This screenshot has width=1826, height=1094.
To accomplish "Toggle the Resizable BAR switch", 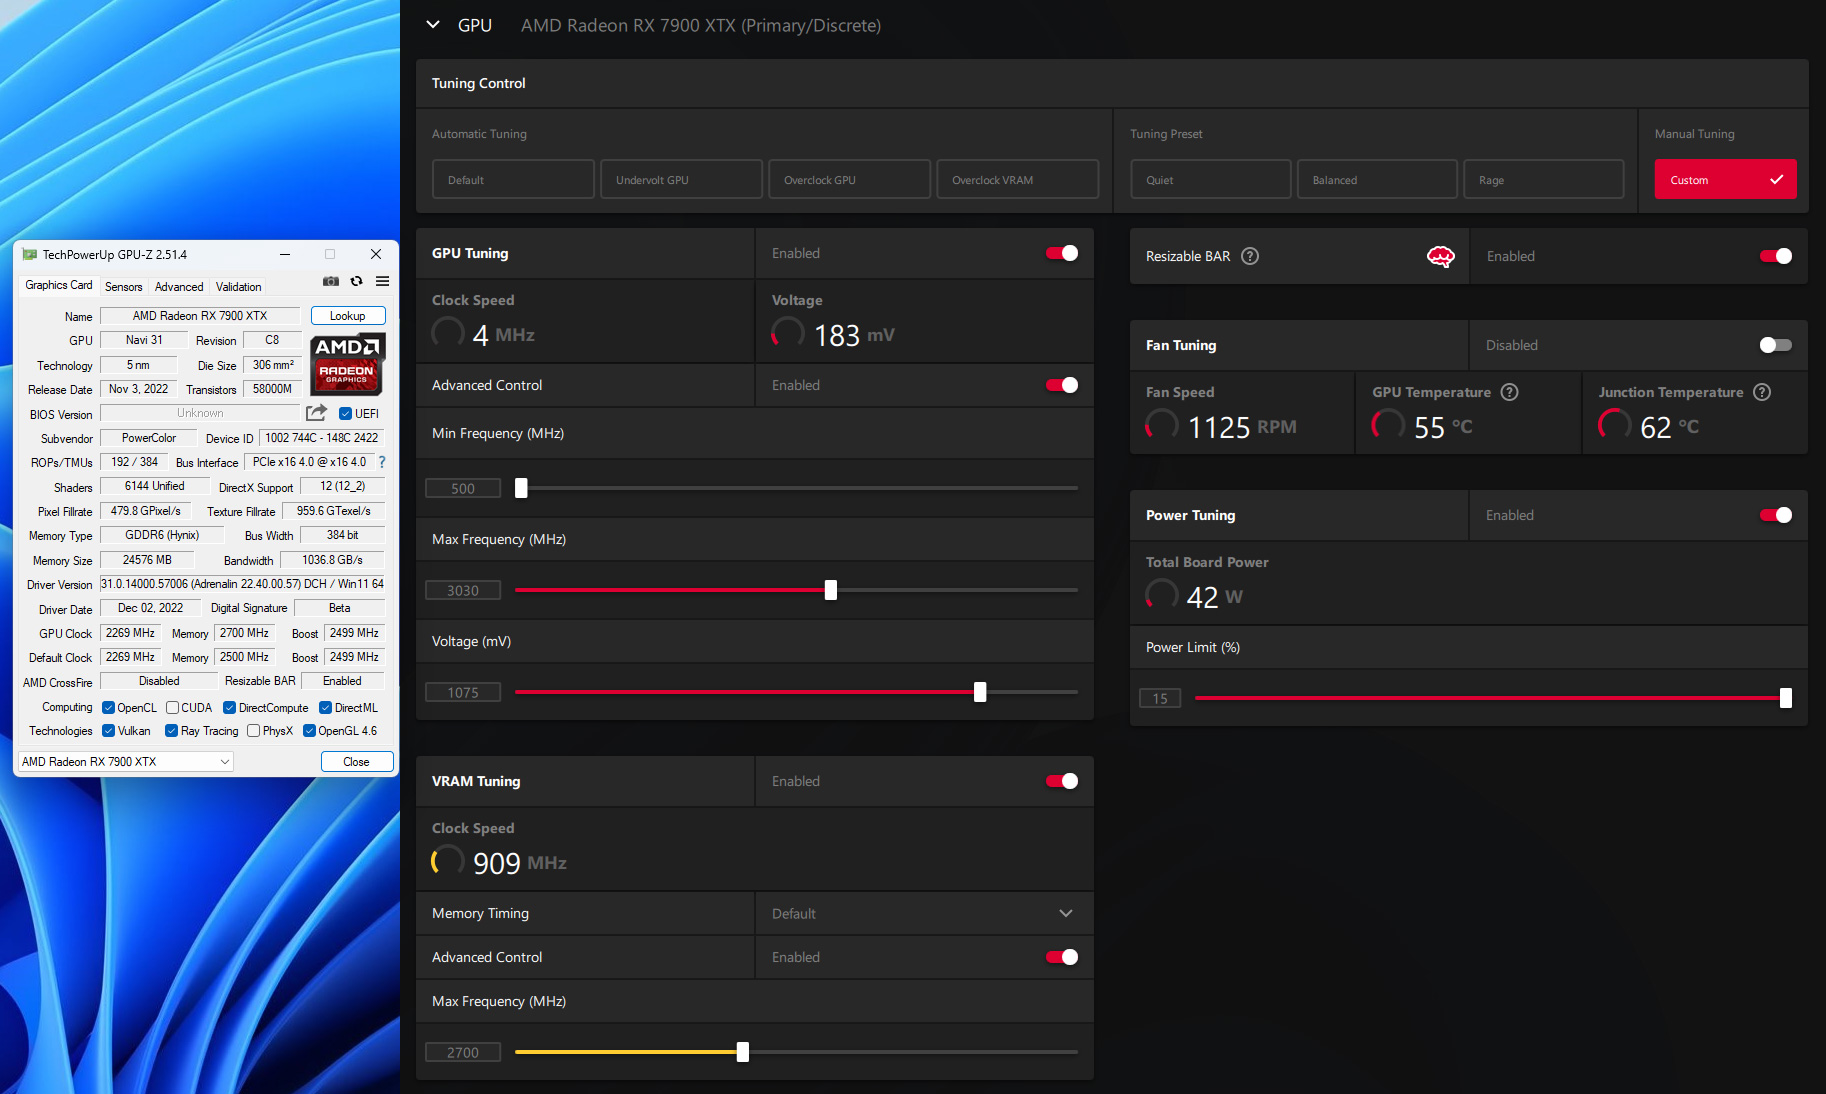I will (1776, 256).
